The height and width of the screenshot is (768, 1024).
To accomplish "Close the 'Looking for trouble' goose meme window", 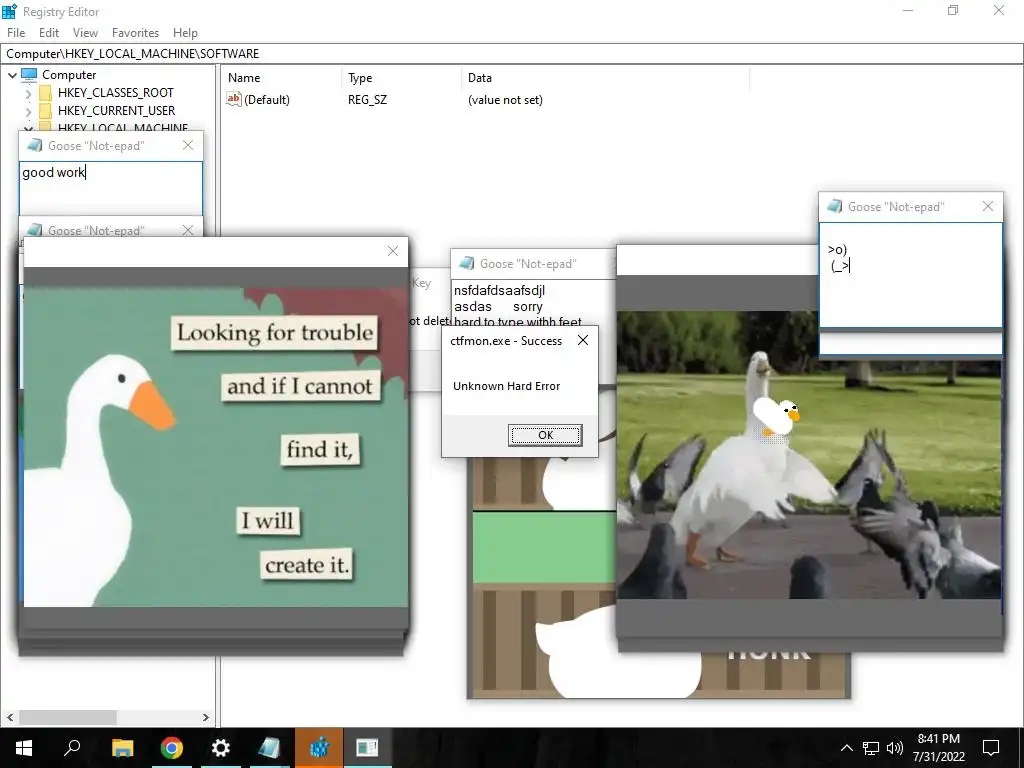I will 392,251.
